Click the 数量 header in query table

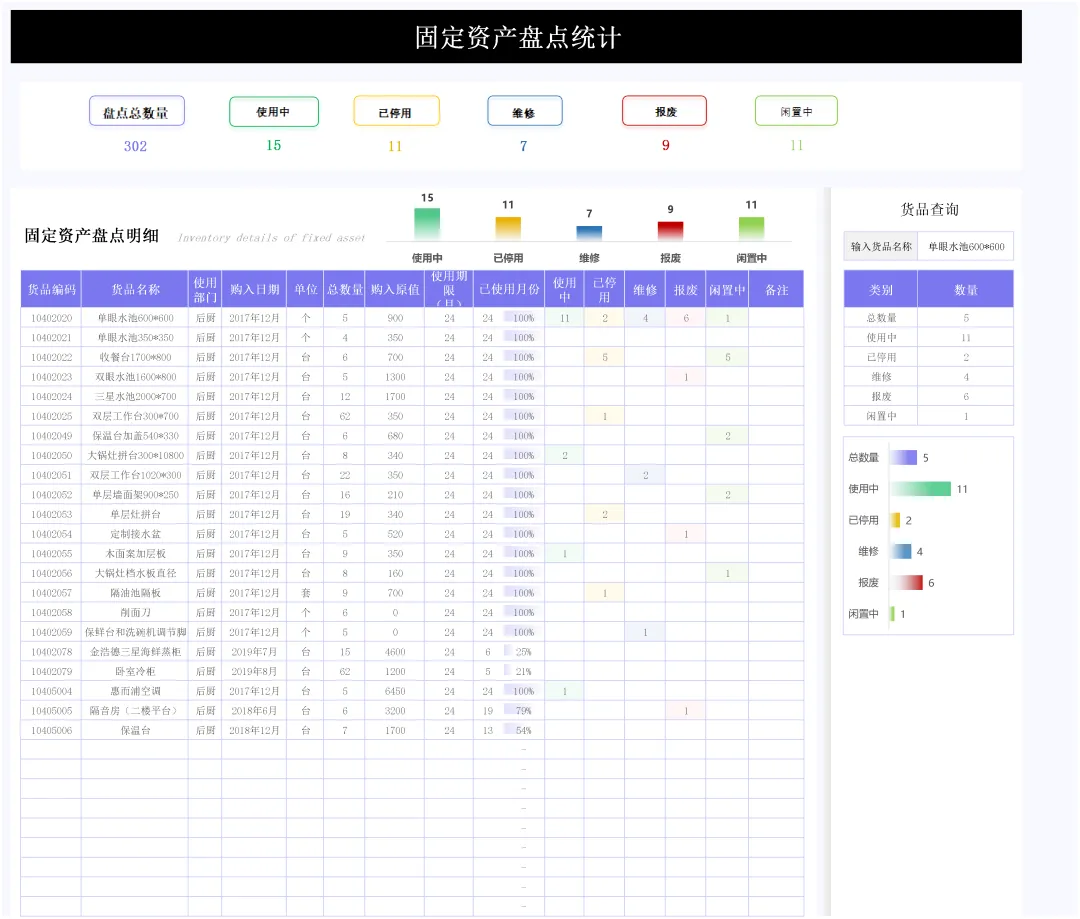tap(966, 289)
